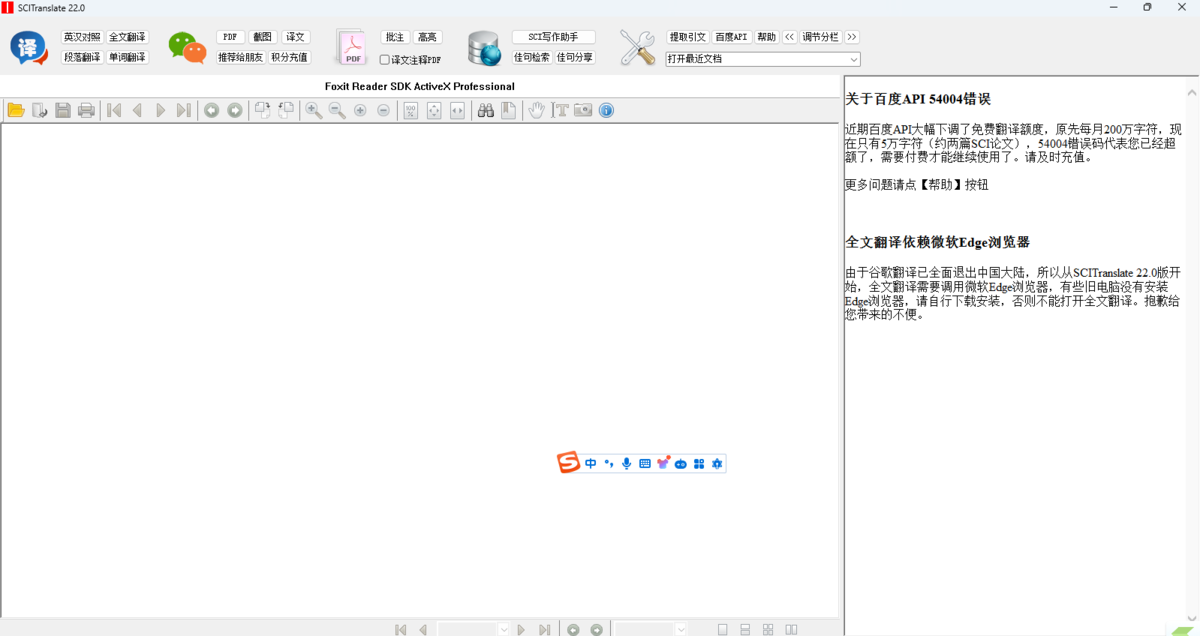Click the blue translate logo icon
Screen dimensions: 1200x636
point(28,48)
